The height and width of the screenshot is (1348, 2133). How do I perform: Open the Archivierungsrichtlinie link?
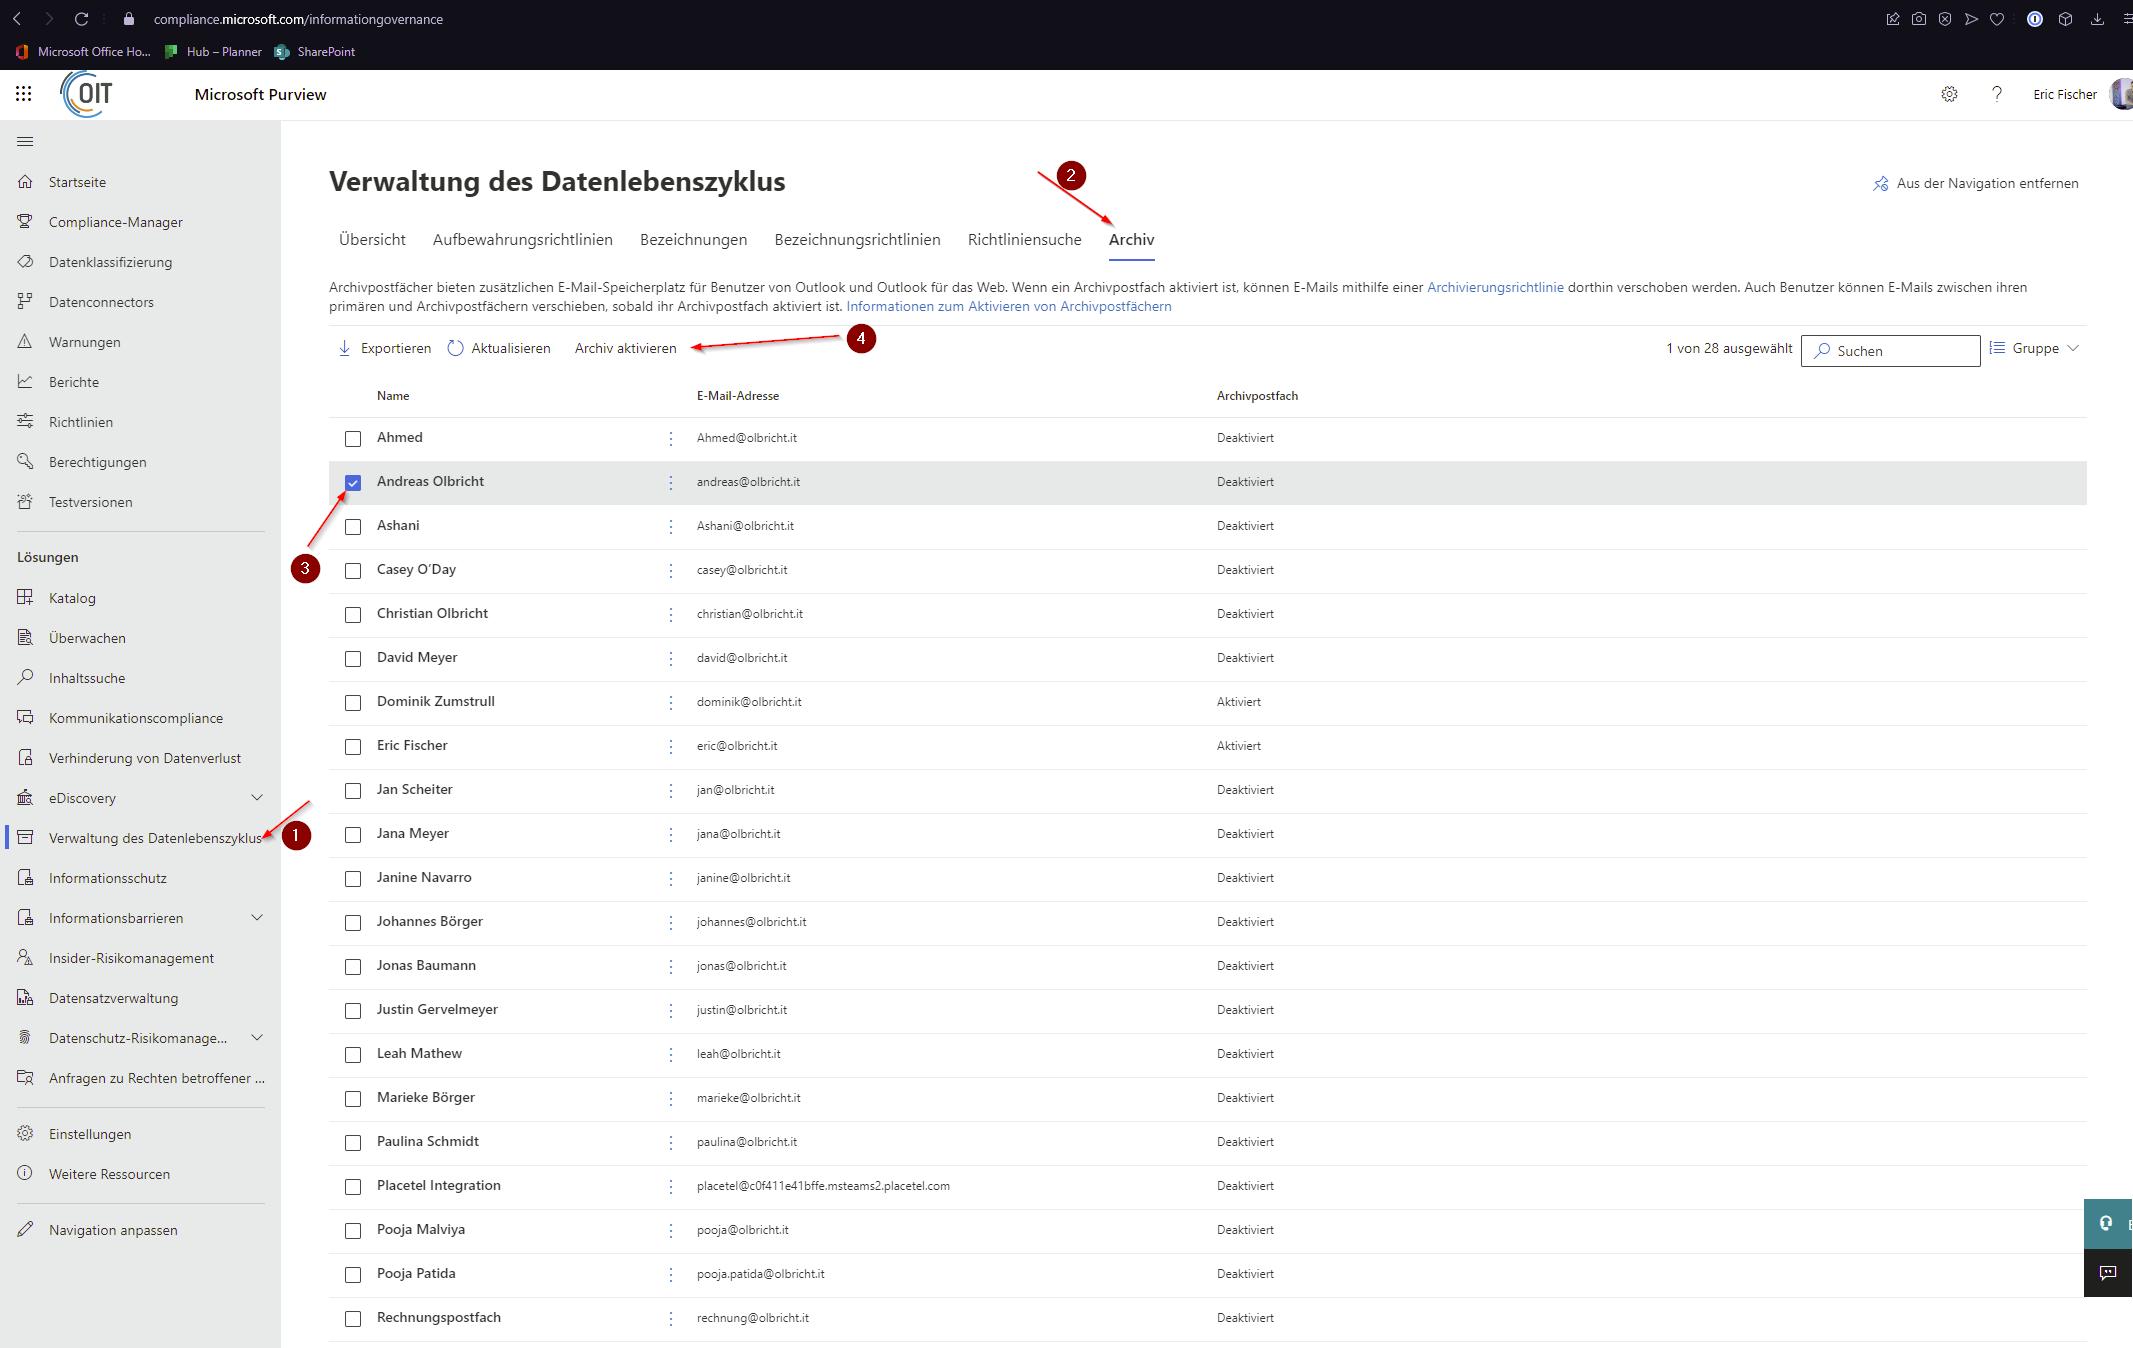1494,287
